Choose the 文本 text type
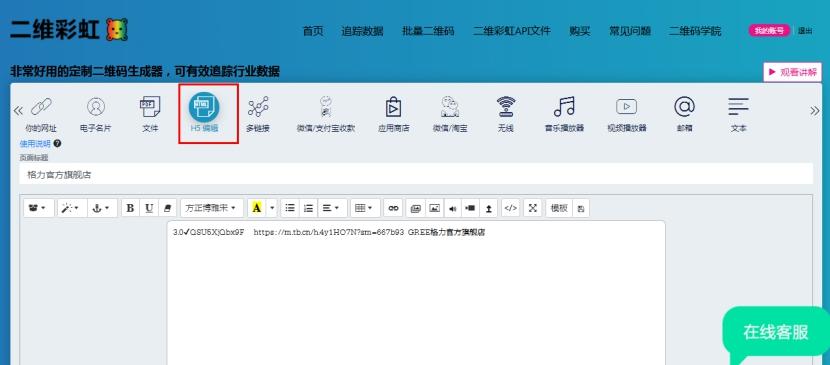This screenshot has height=365, width=830. click(x=738, y=113)
